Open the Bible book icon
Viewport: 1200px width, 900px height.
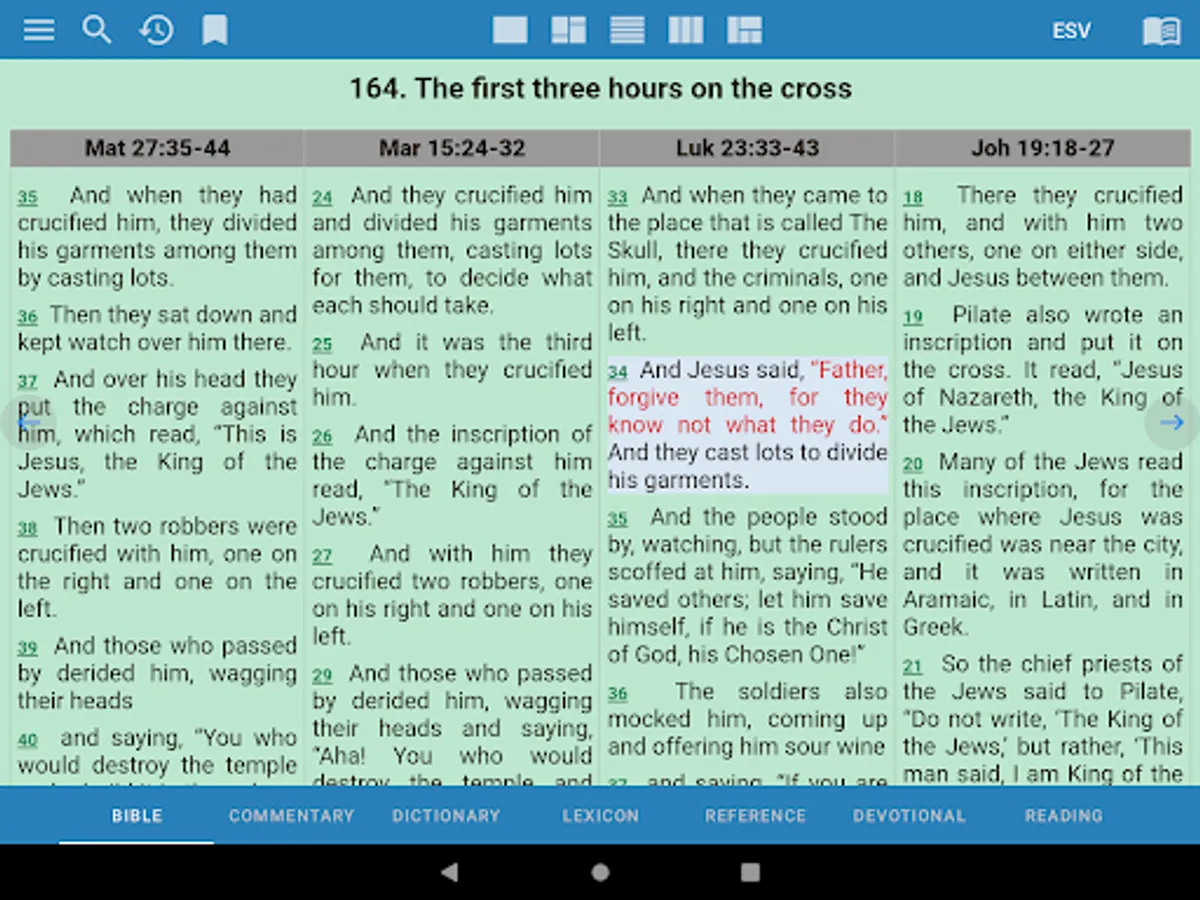click(1161, 31)
